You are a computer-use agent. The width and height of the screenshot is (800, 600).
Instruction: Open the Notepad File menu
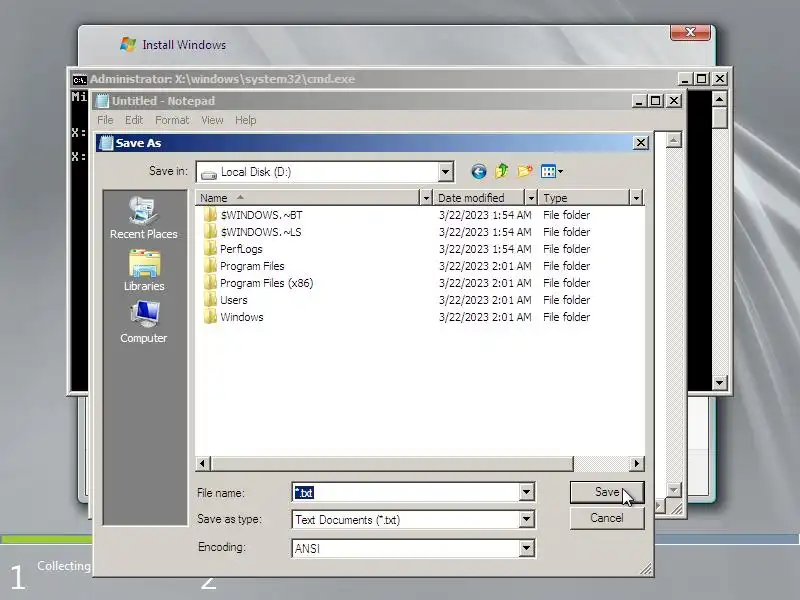point(105,120)
